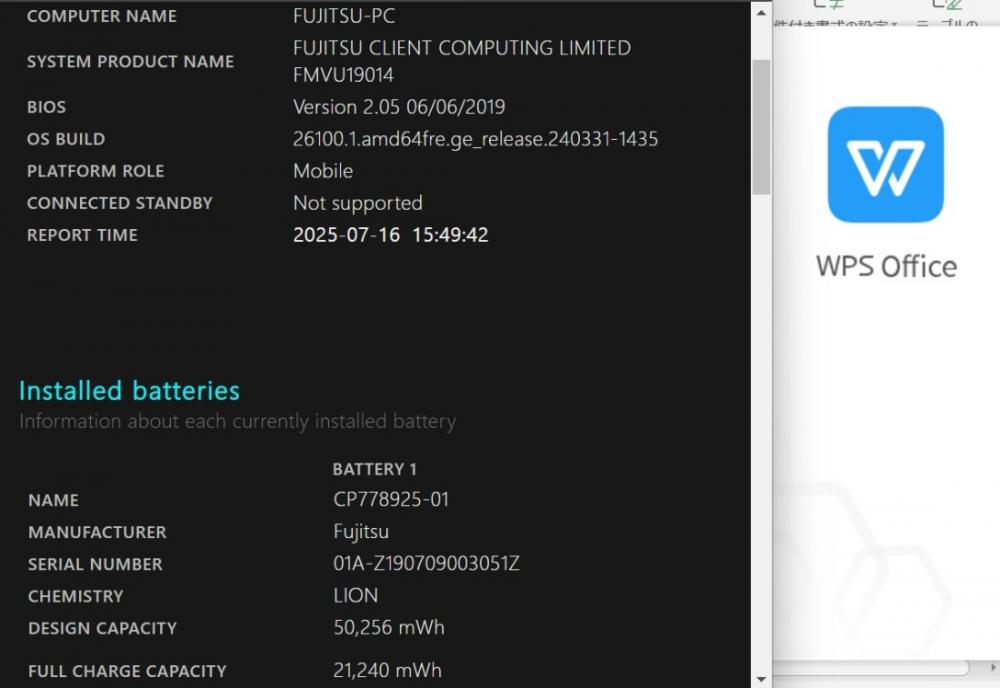Screen dimensions: 1000x688
Task: Click the "SYSTEM PRODUCT NAME" label
Action: point(130,61)
